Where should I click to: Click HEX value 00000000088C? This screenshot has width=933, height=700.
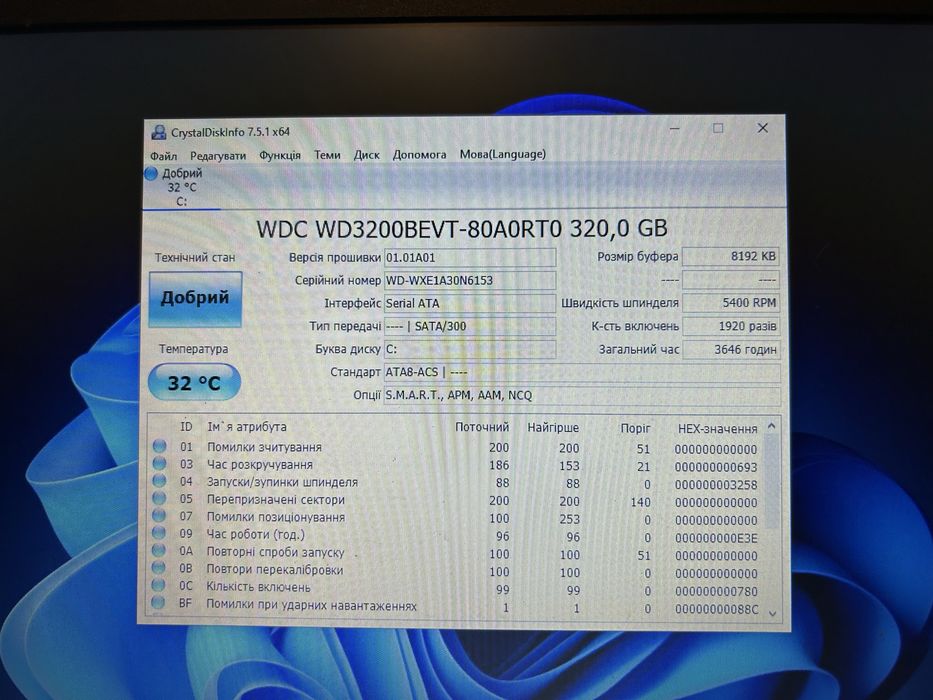[717, 610]
